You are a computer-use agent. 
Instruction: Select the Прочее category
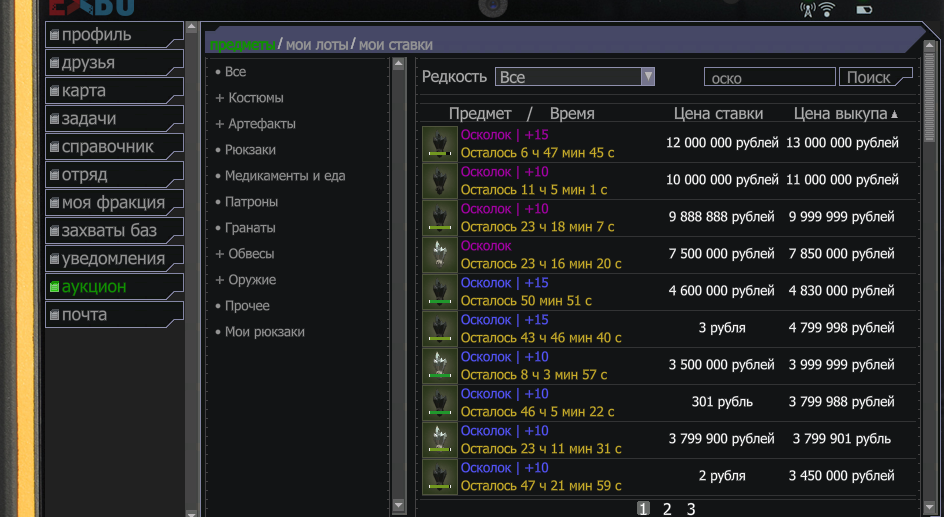242,306
